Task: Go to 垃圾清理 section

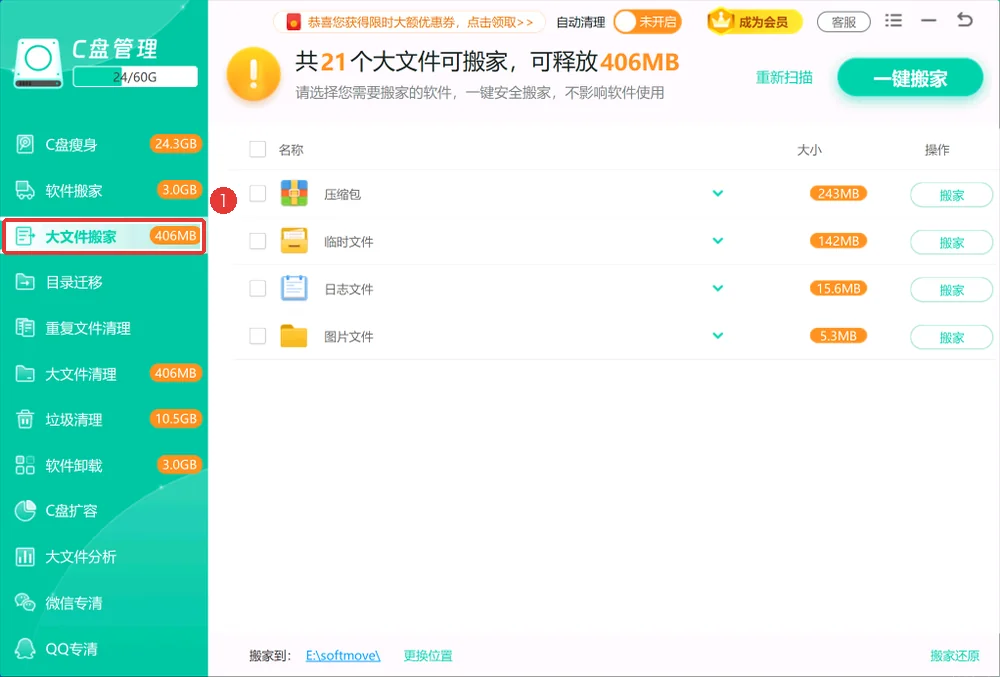Action: point(104,419)
